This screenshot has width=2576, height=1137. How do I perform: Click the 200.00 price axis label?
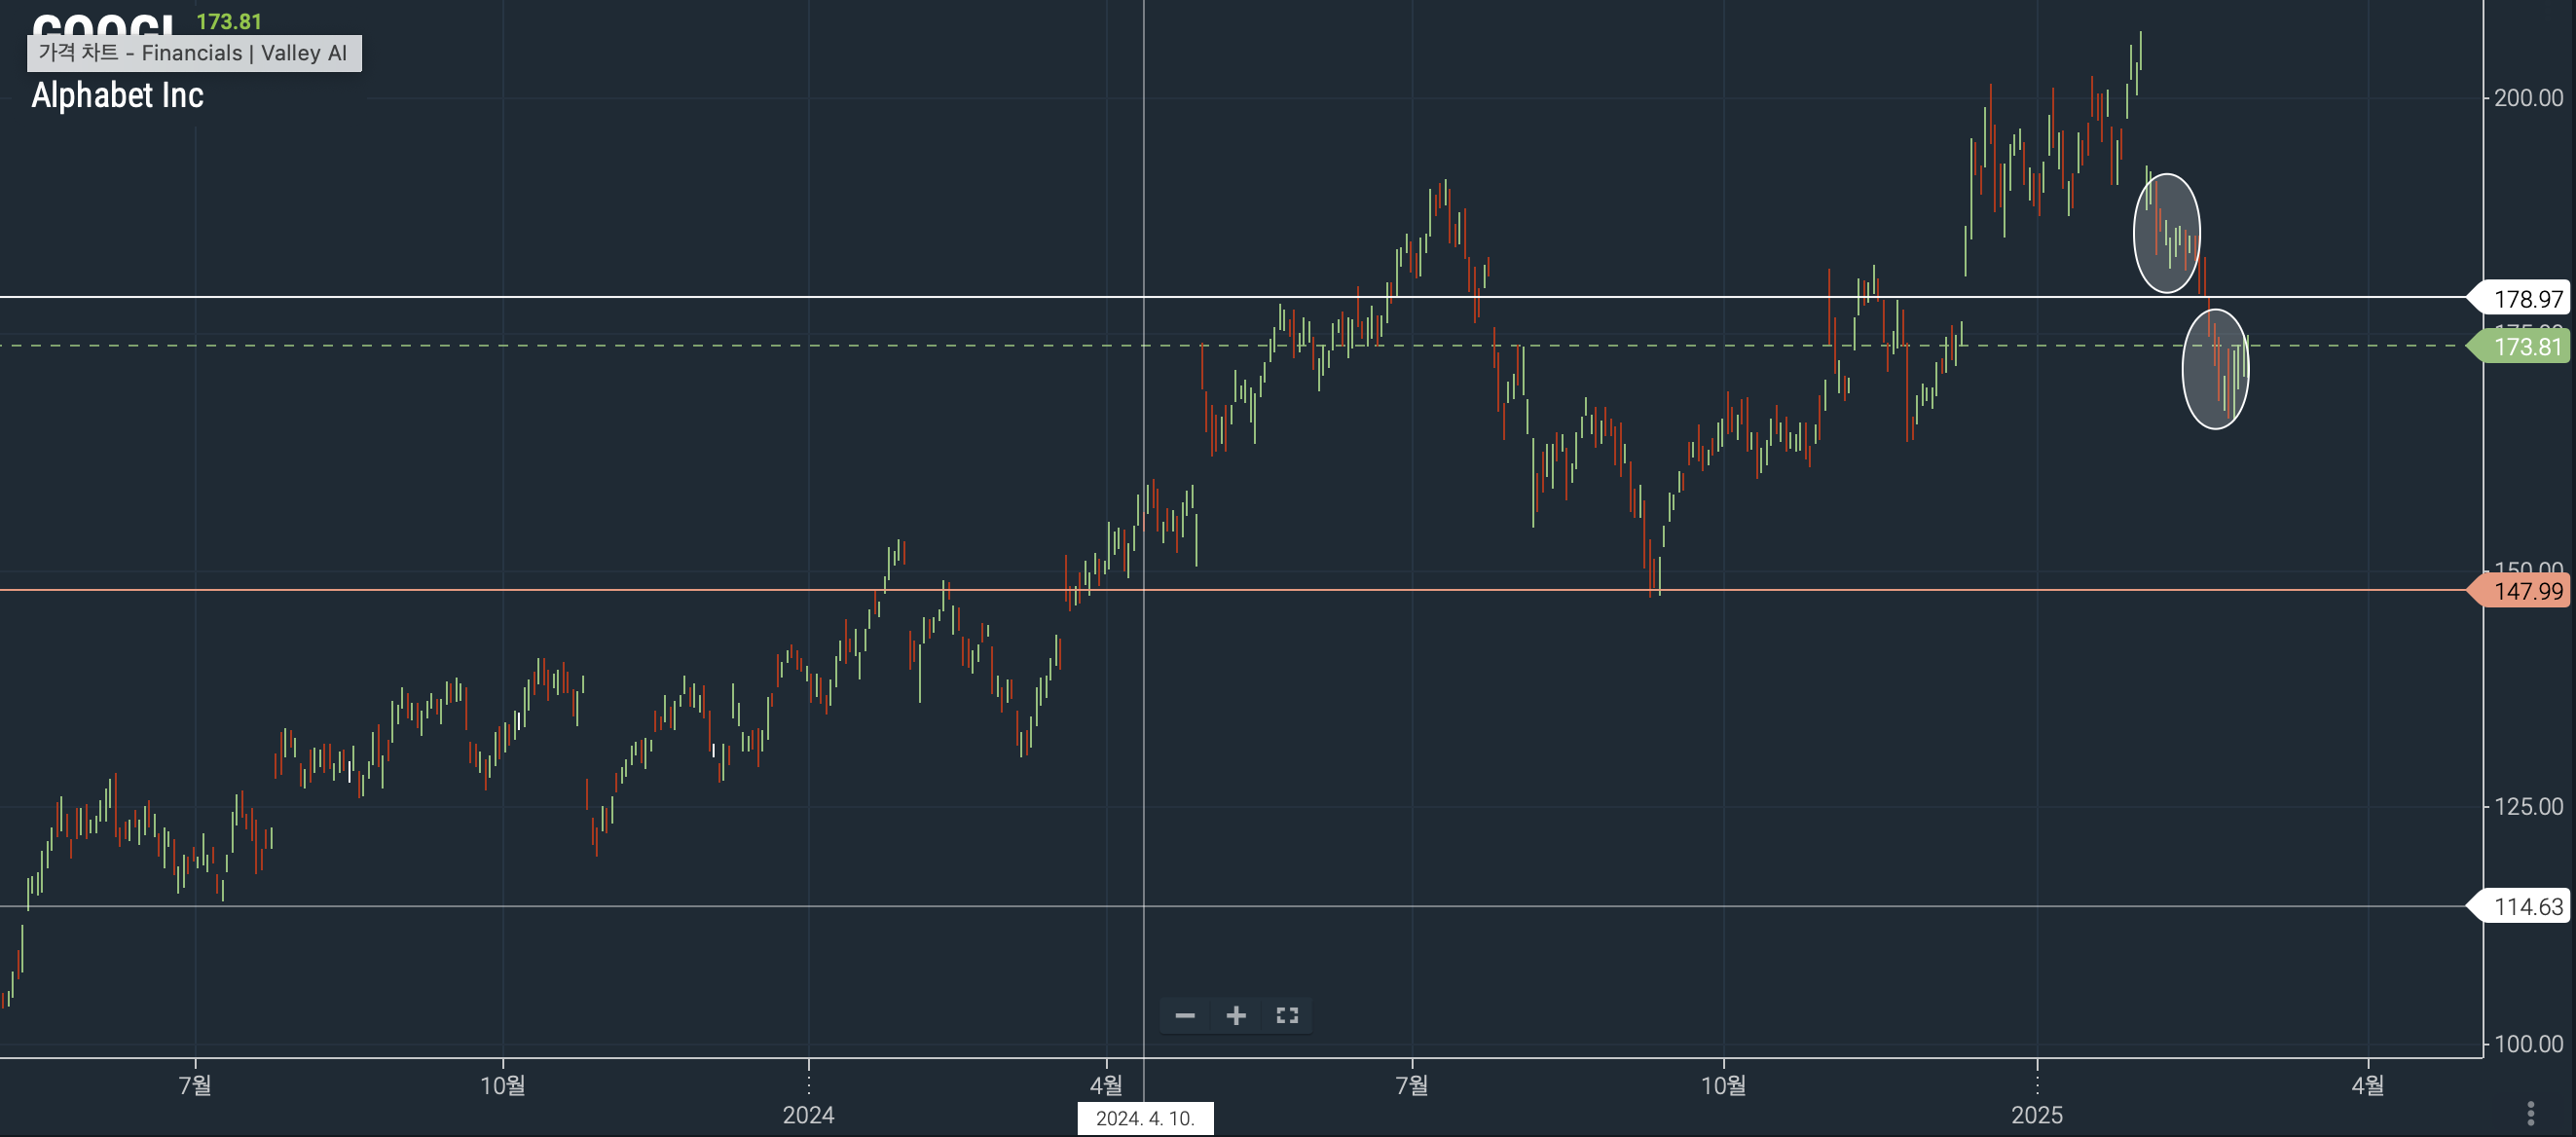pos(2527,98)
